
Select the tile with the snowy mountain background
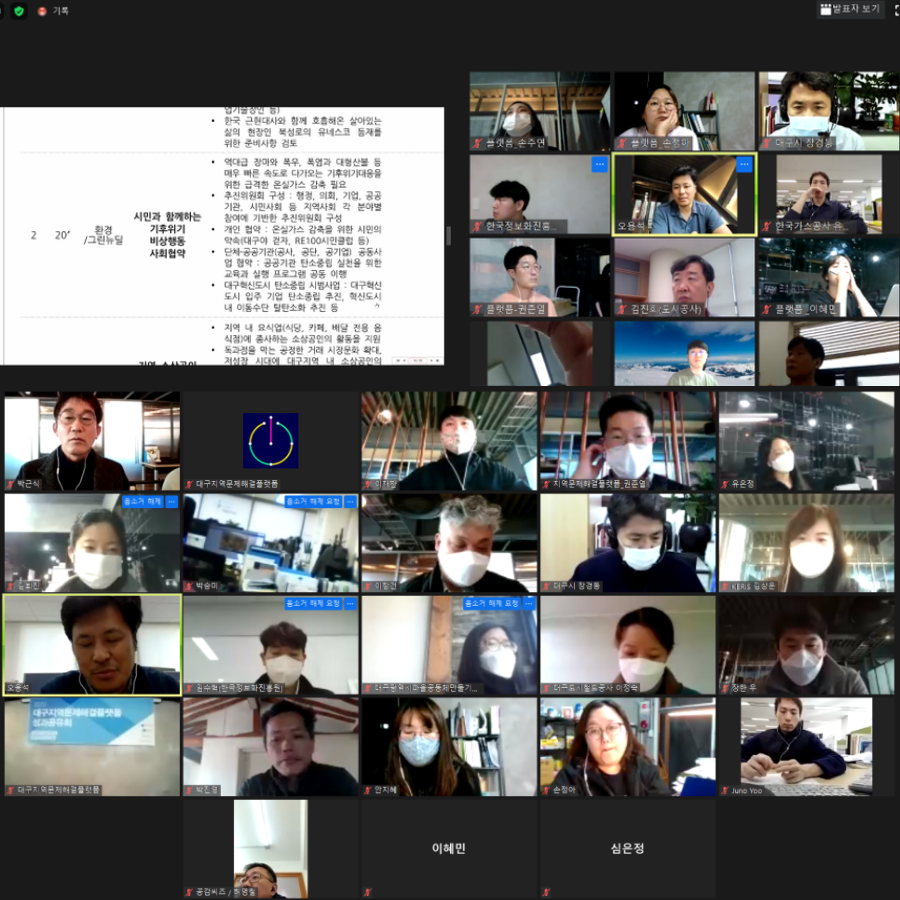click(684, 354)
